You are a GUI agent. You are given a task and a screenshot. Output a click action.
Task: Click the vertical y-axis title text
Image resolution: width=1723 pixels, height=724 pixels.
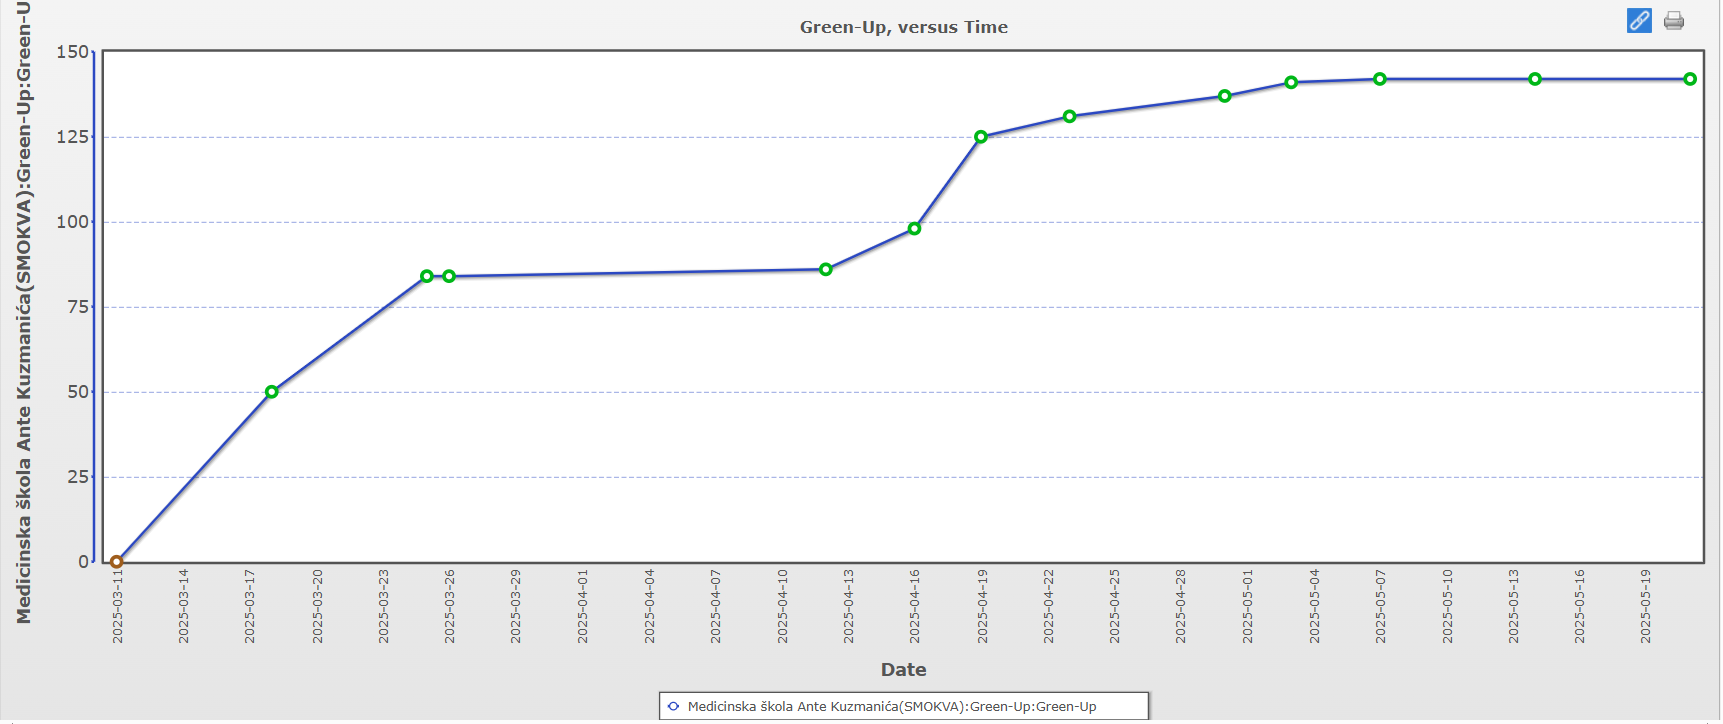point(24,310)
